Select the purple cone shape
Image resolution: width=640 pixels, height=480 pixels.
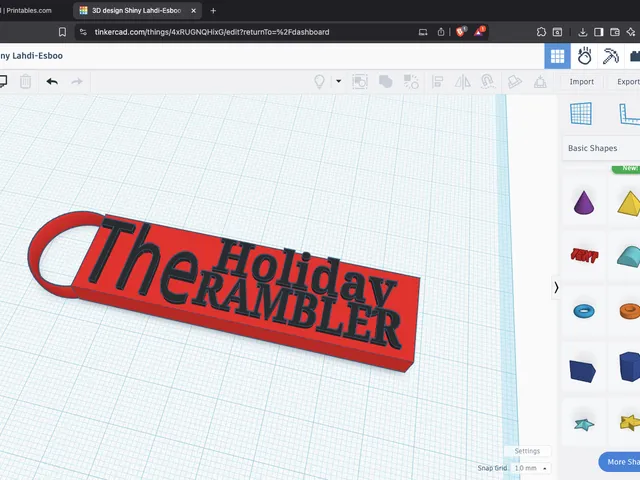584,202
